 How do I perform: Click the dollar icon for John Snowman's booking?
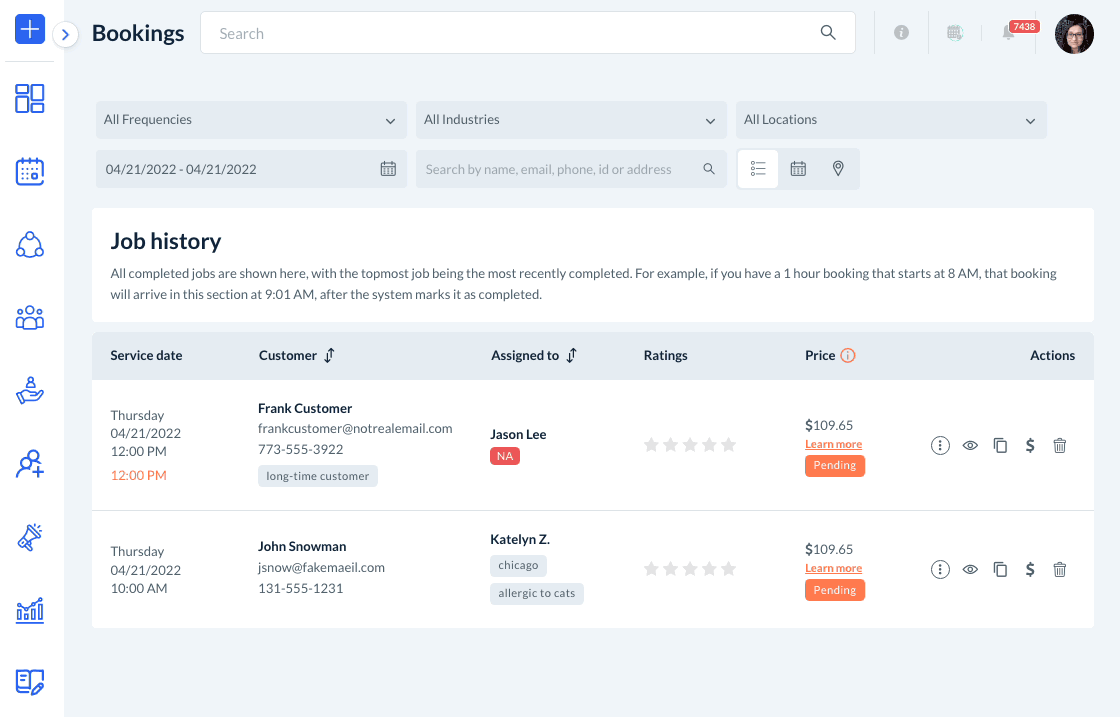pos(1030,570)
